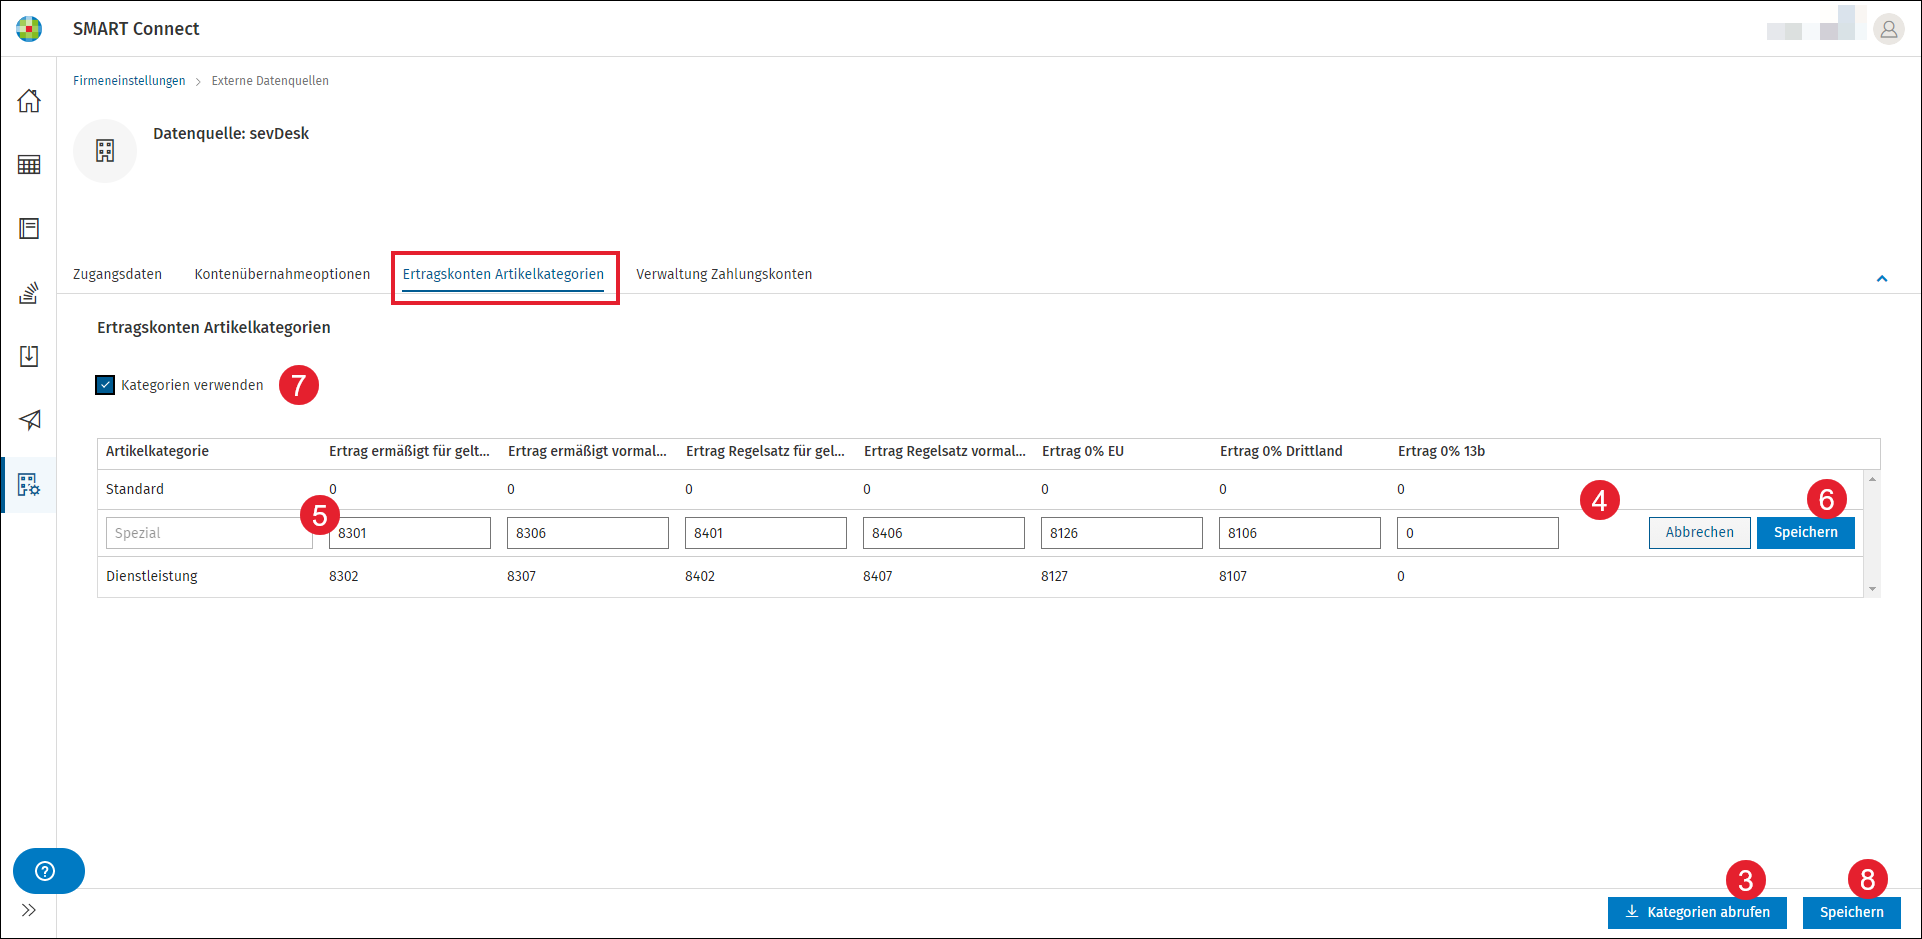
Task: Click the bottom Speichern button
Action: pyautogui.click(x=1852, y=913)
